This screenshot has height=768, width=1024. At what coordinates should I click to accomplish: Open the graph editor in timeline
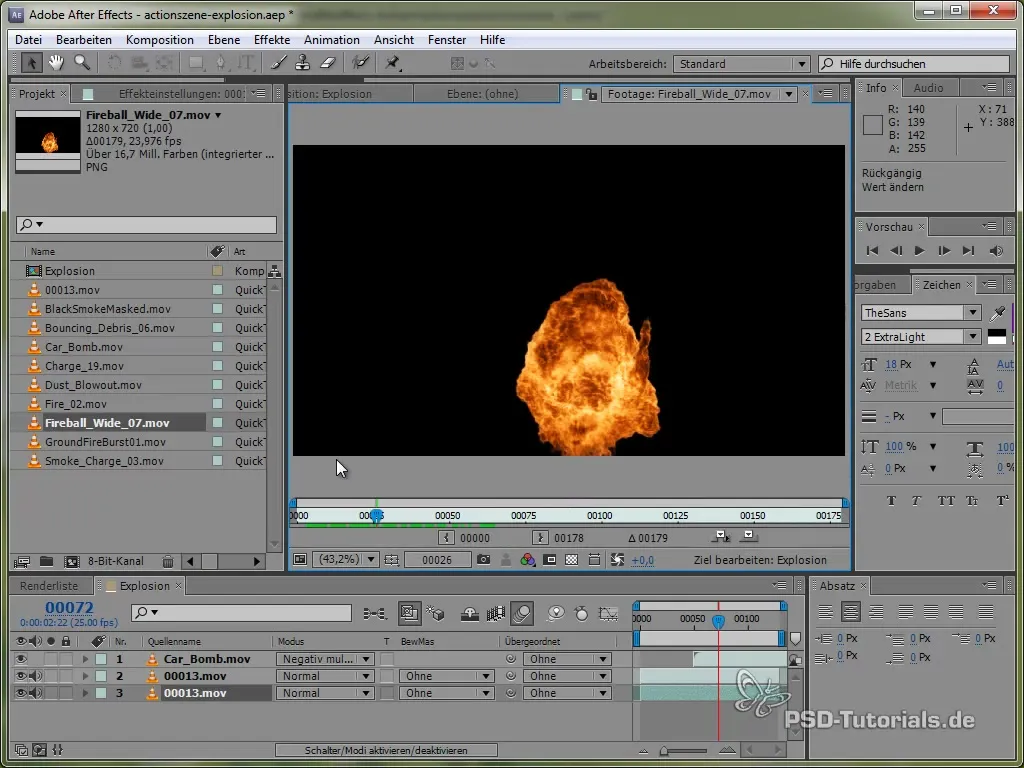[608, 613]
